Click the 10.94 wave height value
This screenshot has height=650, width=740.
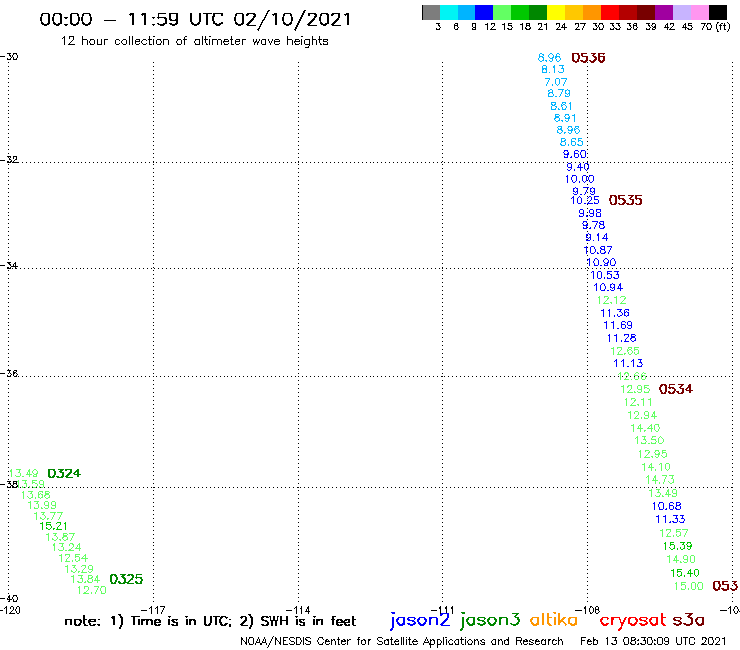(x=608, y=287)
